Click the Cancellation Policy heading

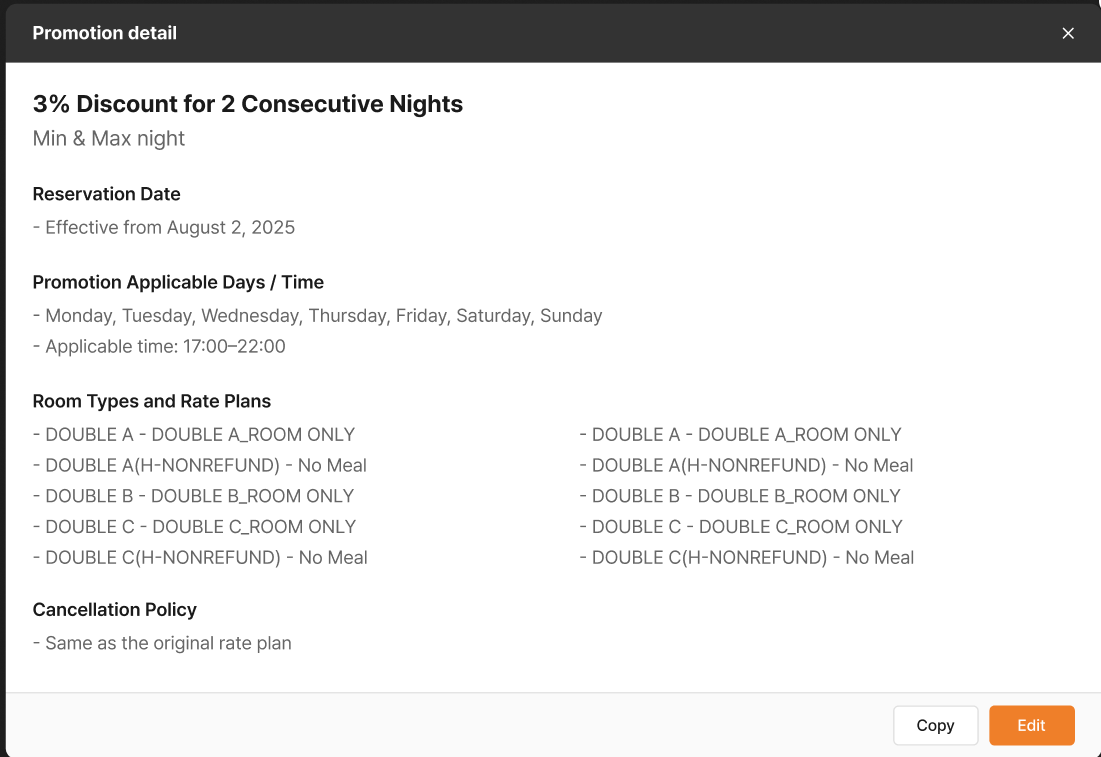(x=114, y=610)
